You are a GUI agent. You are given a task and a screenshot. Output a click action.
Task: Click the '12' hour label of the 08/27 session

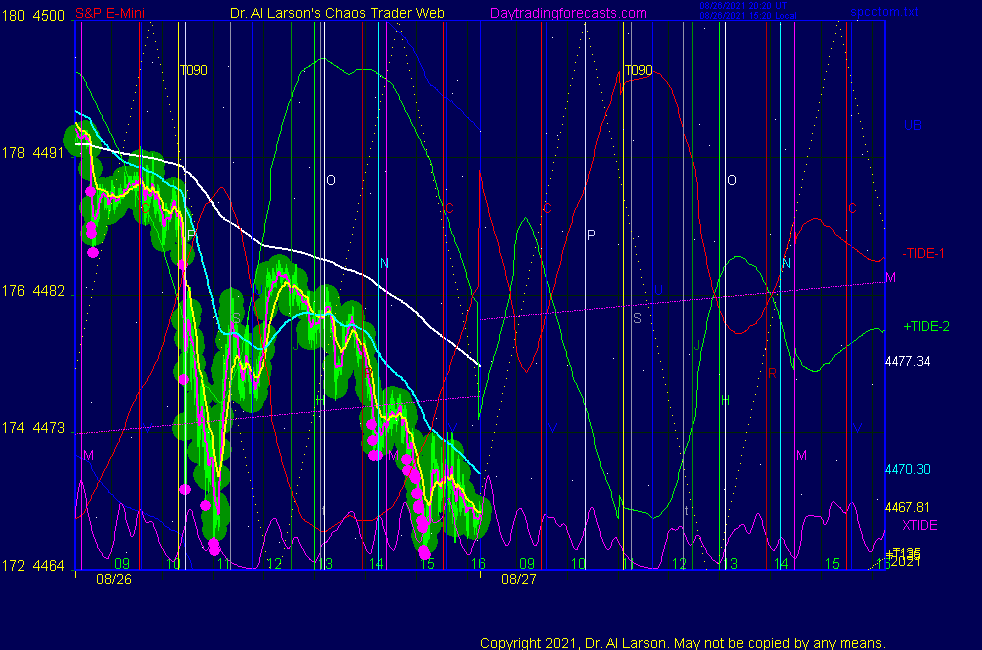680,564
